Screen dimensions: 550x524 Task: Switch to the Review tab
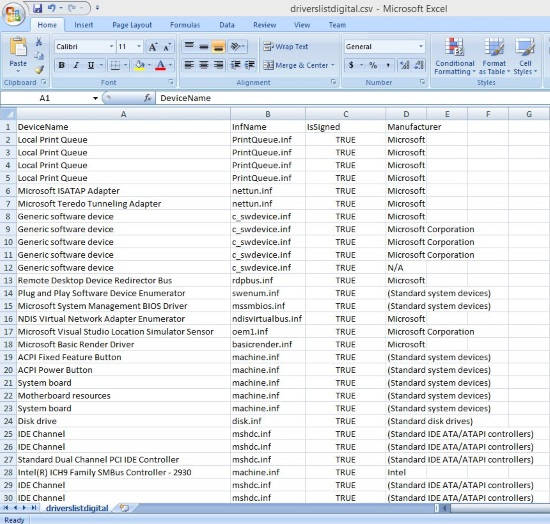[264, 25]
